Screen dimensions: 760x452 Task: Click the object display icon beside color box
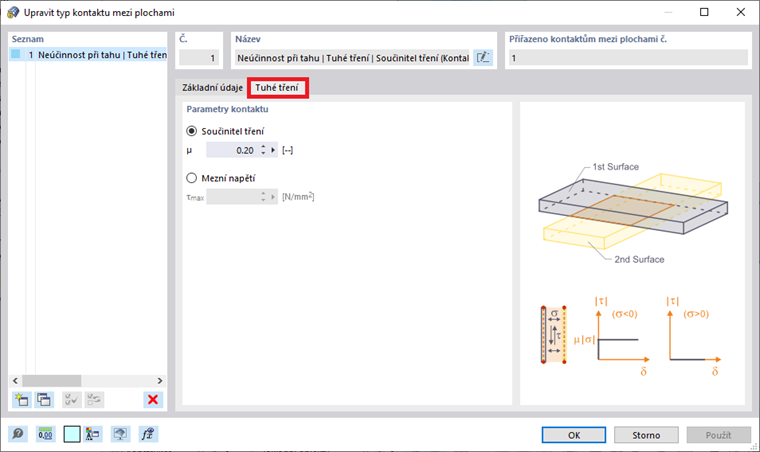tap(92, 434)
